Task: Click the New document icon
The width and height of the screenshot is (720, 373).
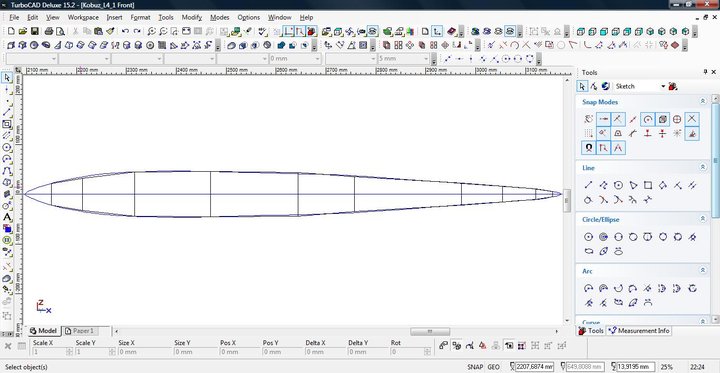Action: 11,31
